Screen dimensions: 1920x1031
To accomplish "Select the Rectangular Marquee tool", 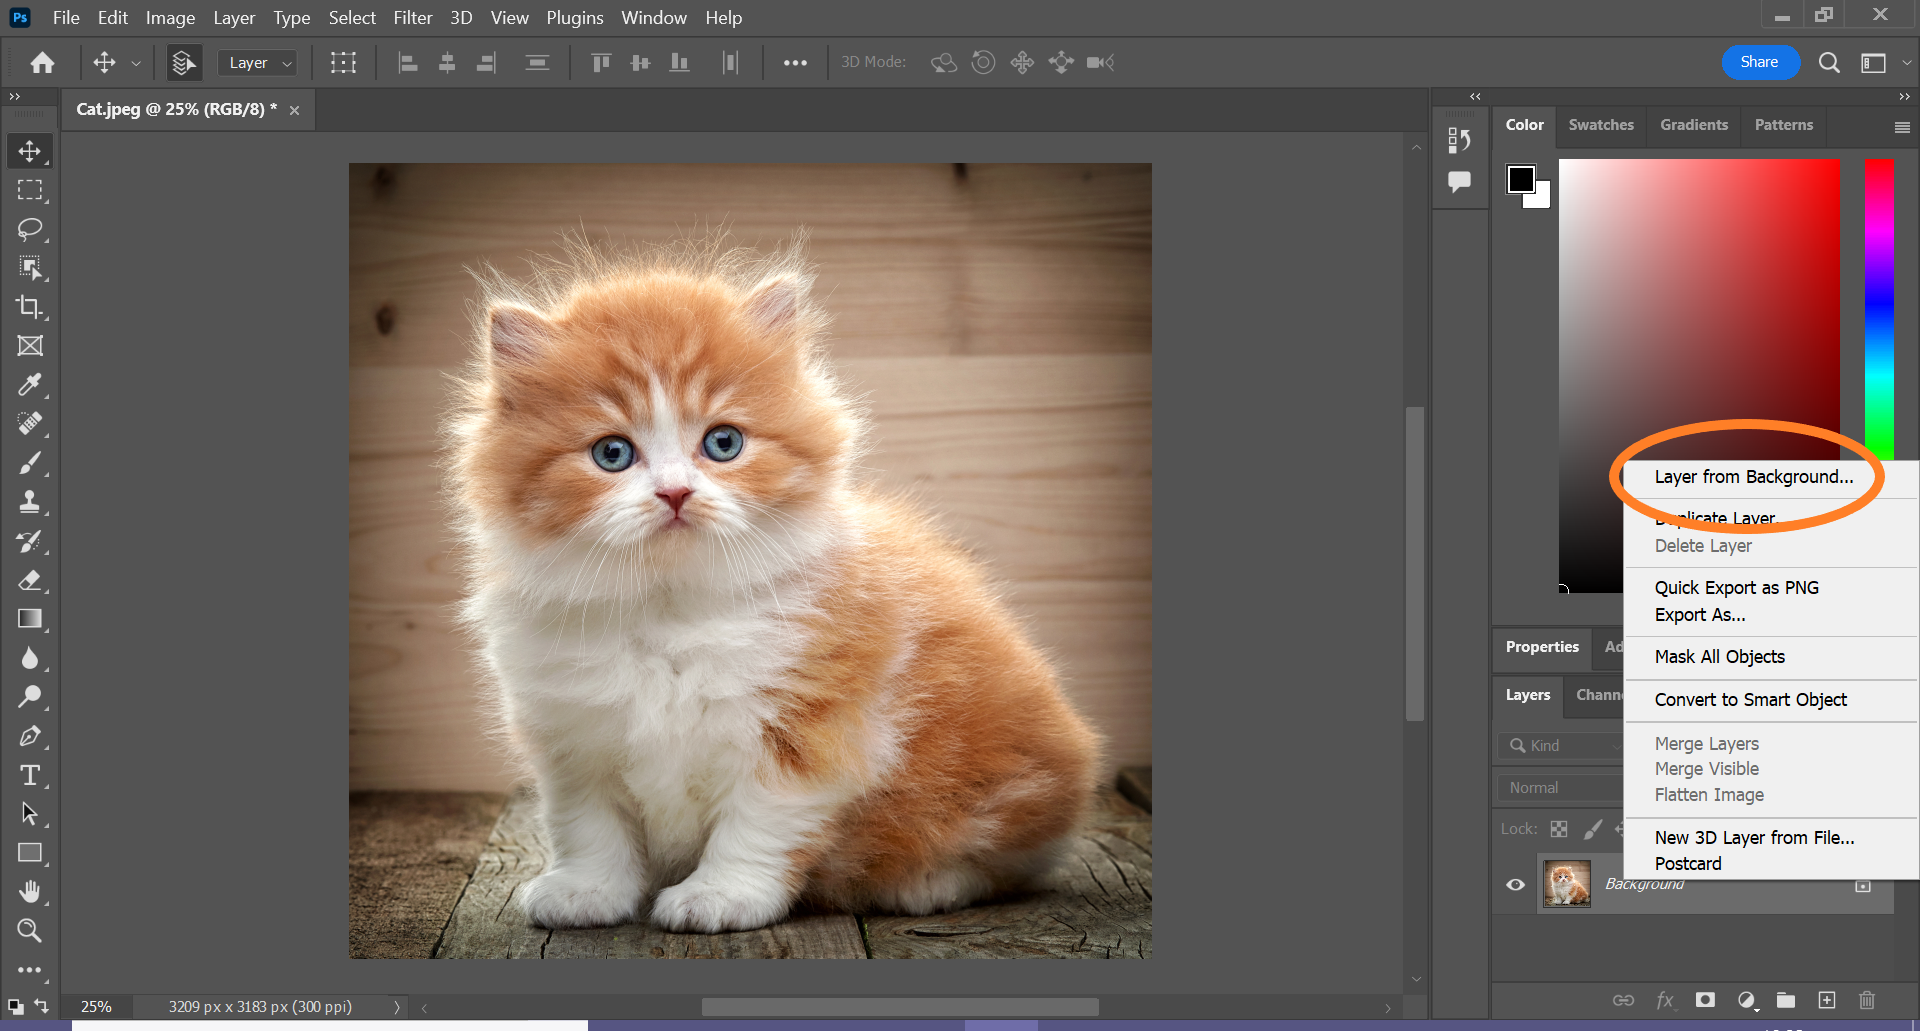I will tap(30, 190).
